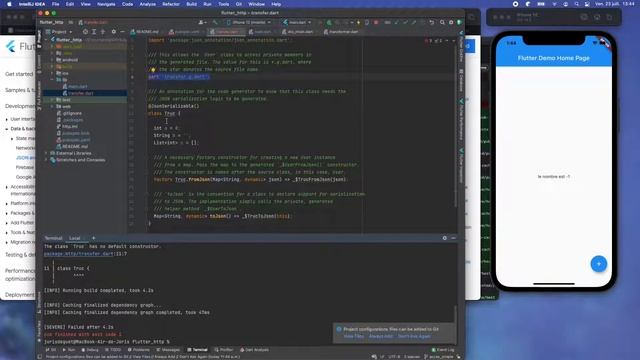Open the Apple menu
This screenshot has height=360, width=640.
(x=9, y=4)
